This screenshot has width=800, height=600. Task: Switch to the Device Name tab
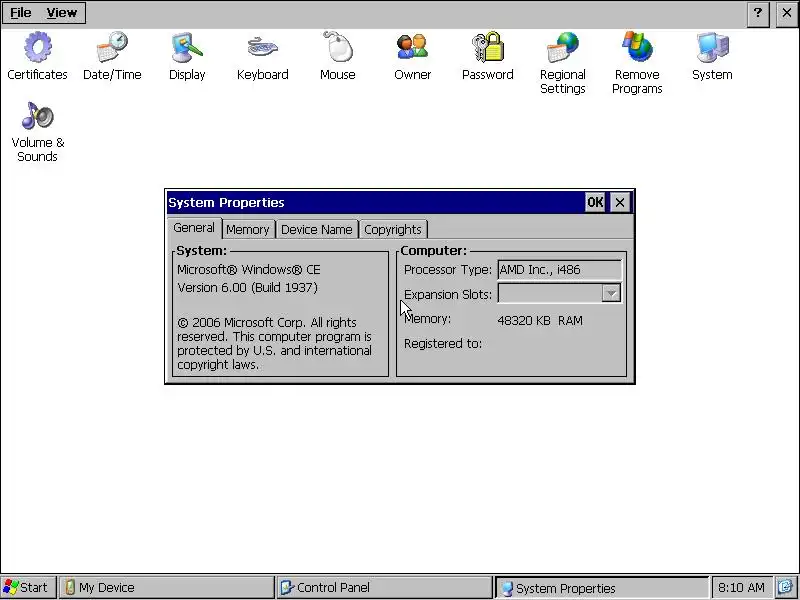click(316, 230)
